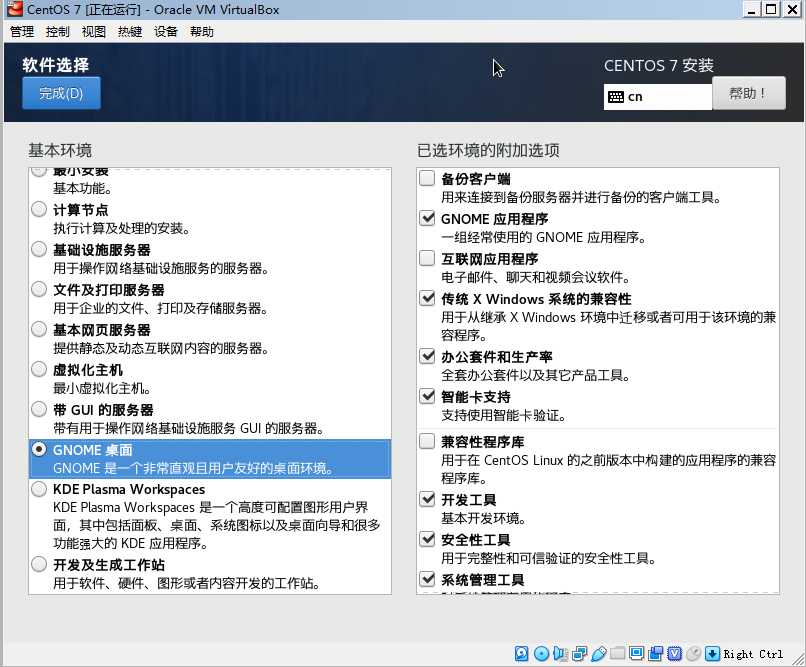Click the optical disc status icon
The width and height of the screenshot is (806, 667).
[x=541, y=653]
